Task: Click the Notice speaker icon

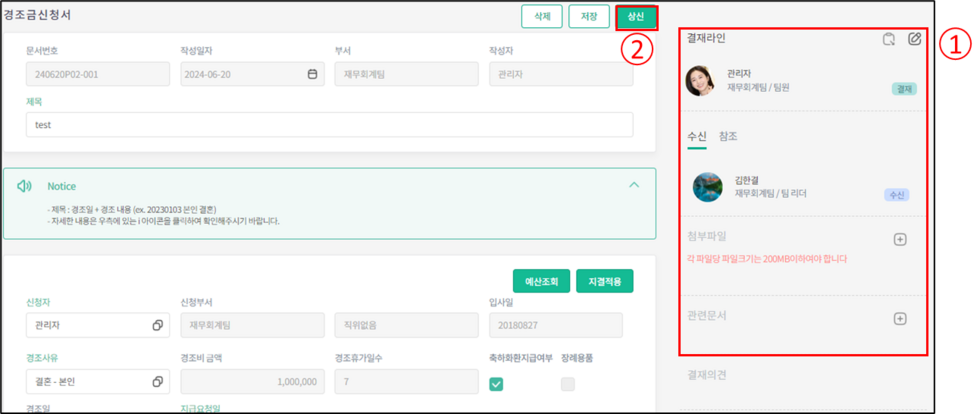Action: (x=24, y=186)
